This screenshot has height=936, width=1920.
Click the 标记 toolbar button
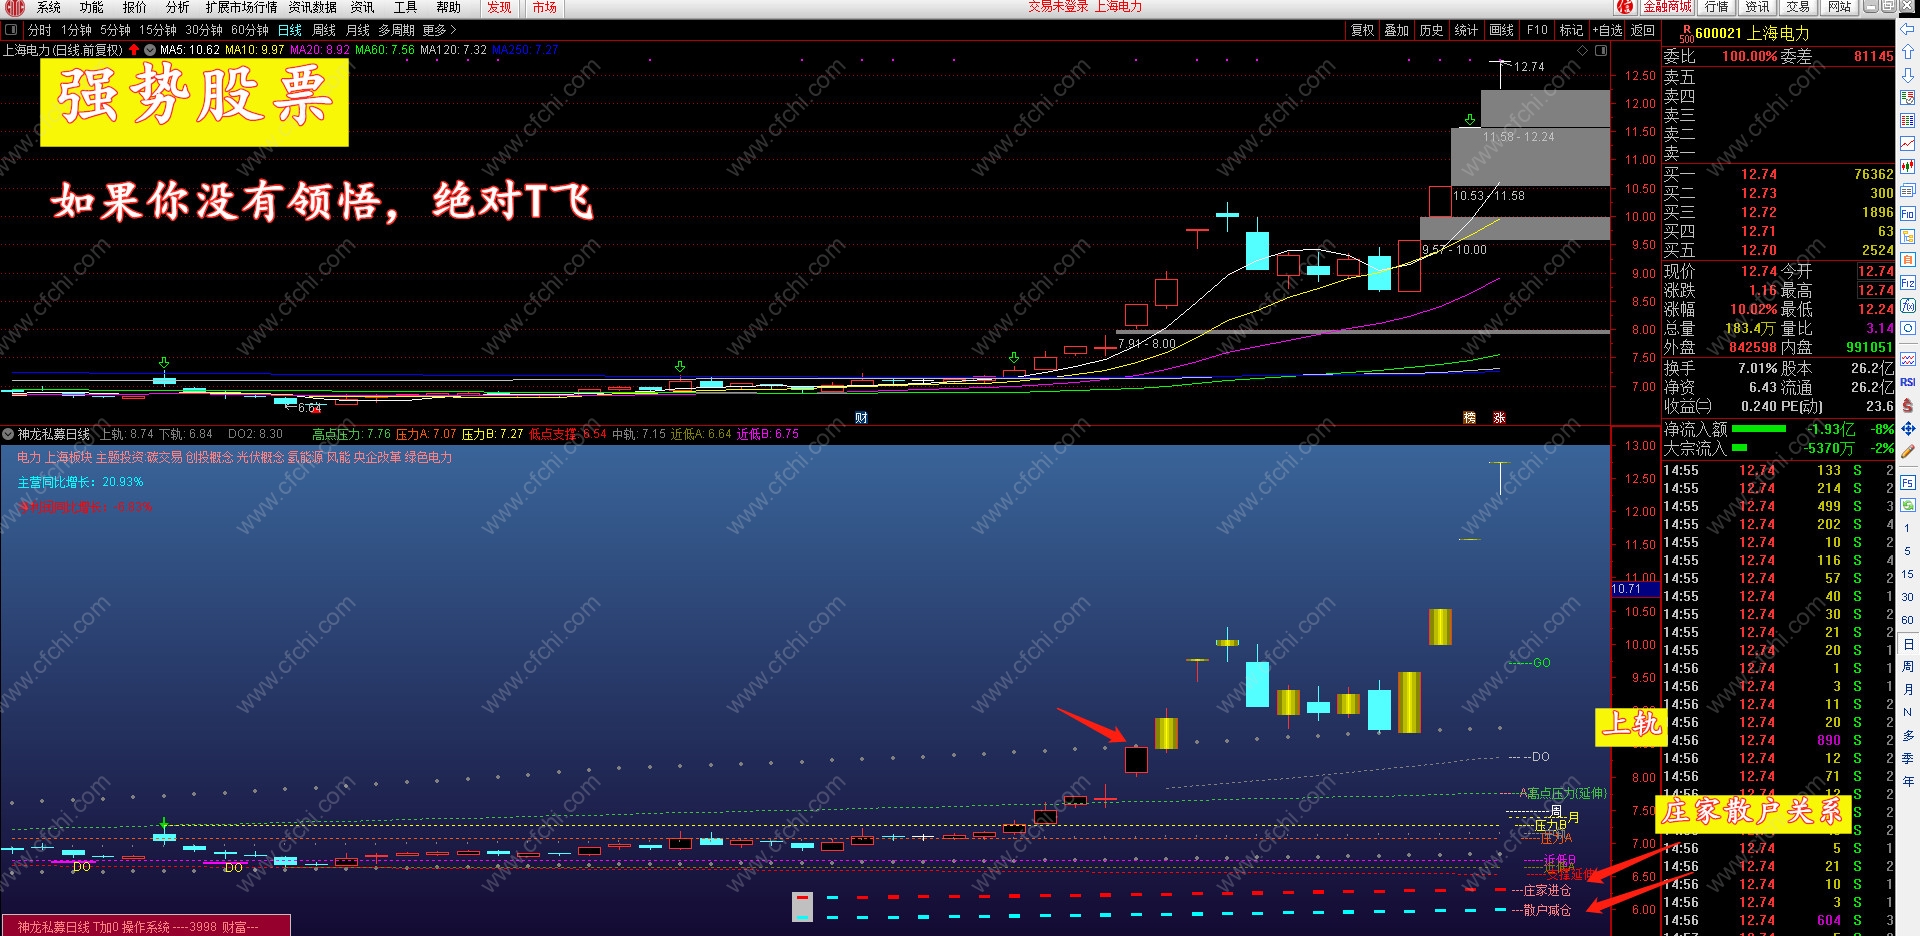tap(1571, 30)
